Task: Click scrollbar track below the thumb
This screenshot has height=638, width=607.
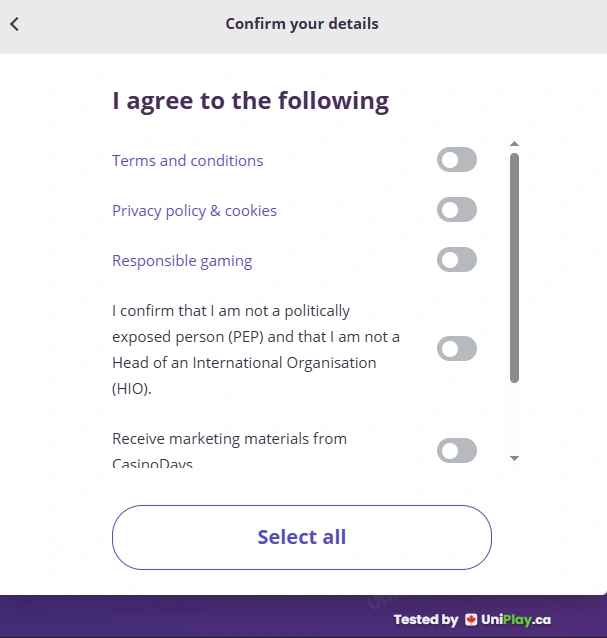Action: tap(514, 418)
